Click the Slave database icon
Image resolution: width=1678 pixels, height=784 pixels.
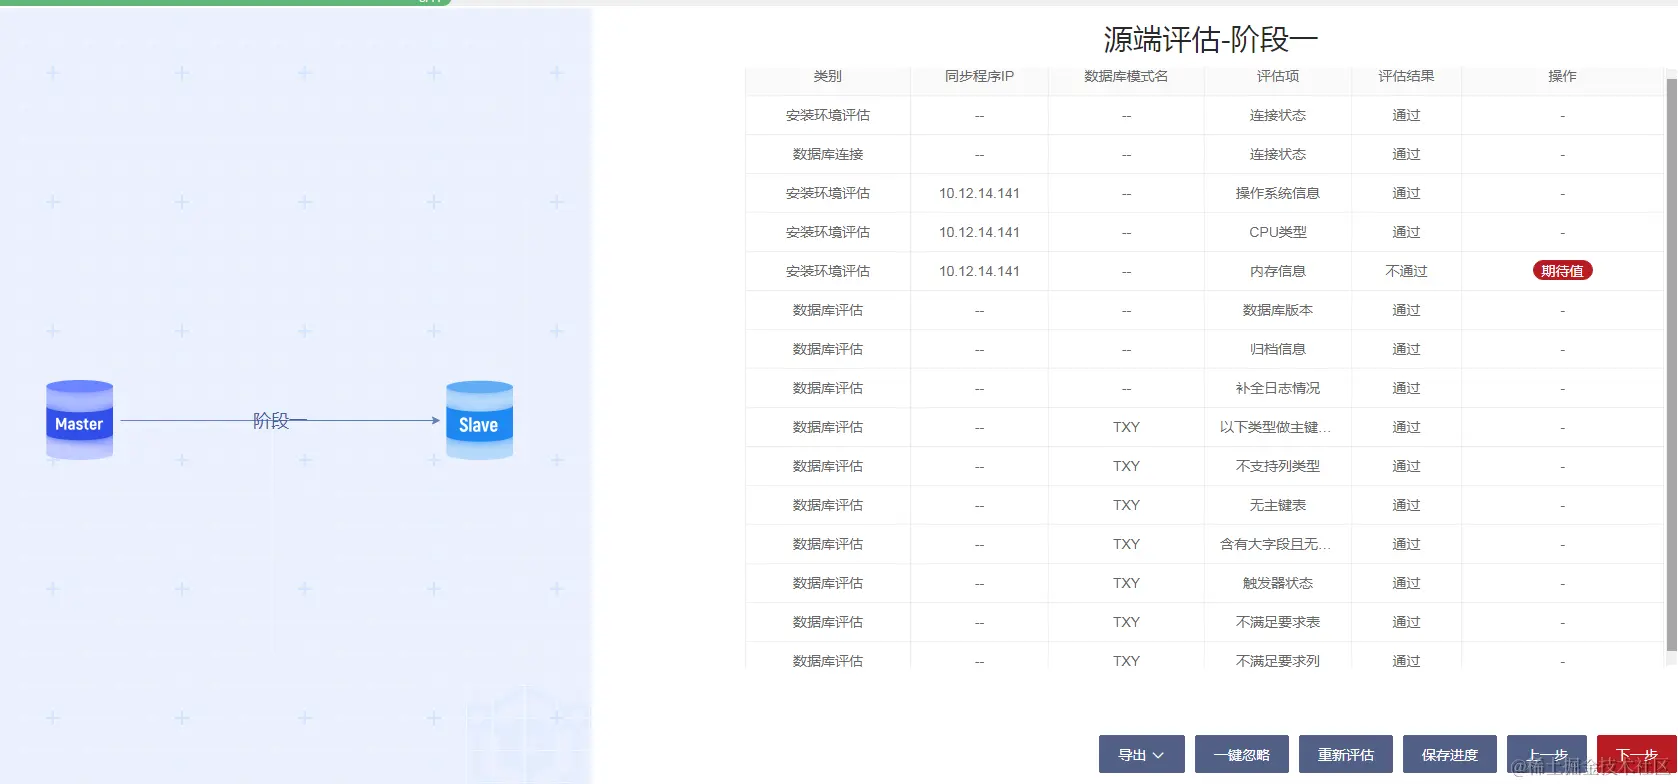[479, 420]
